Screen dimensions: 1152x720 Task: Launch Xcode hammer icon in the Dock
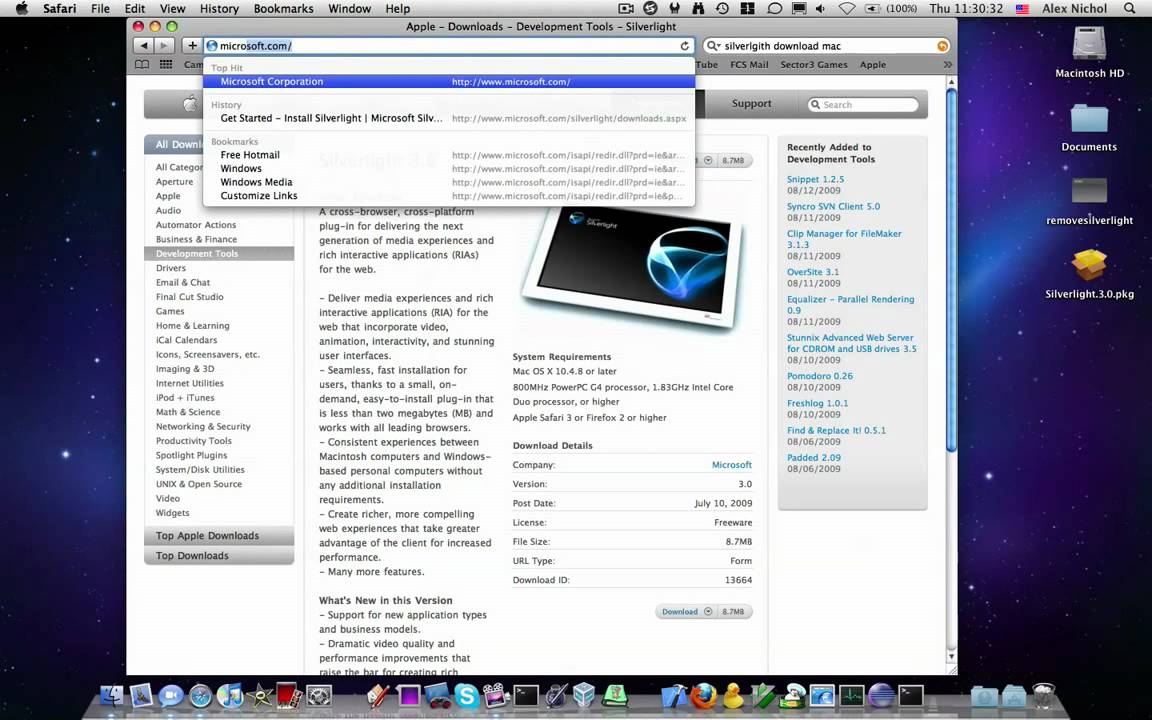click(x=674, y=696)
